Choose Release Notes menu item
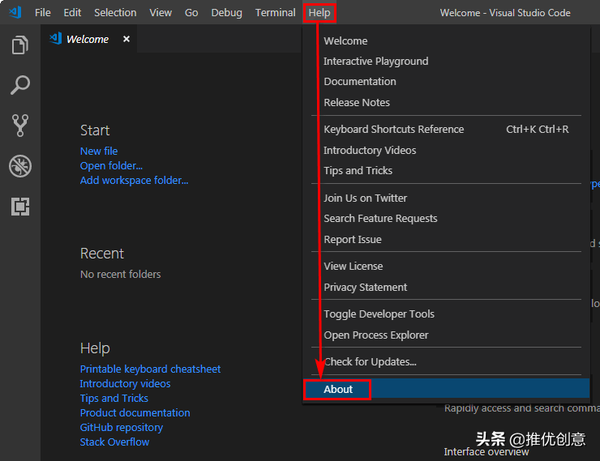 point(446,103)
